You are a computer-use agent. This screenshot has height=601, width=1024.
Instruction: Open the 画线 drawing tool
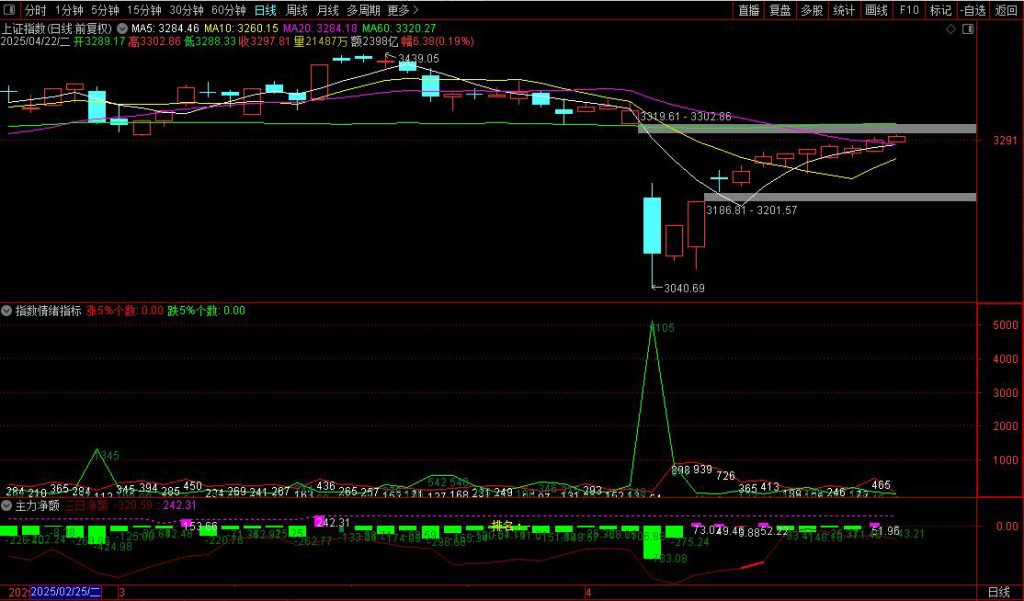pos(876,10)
